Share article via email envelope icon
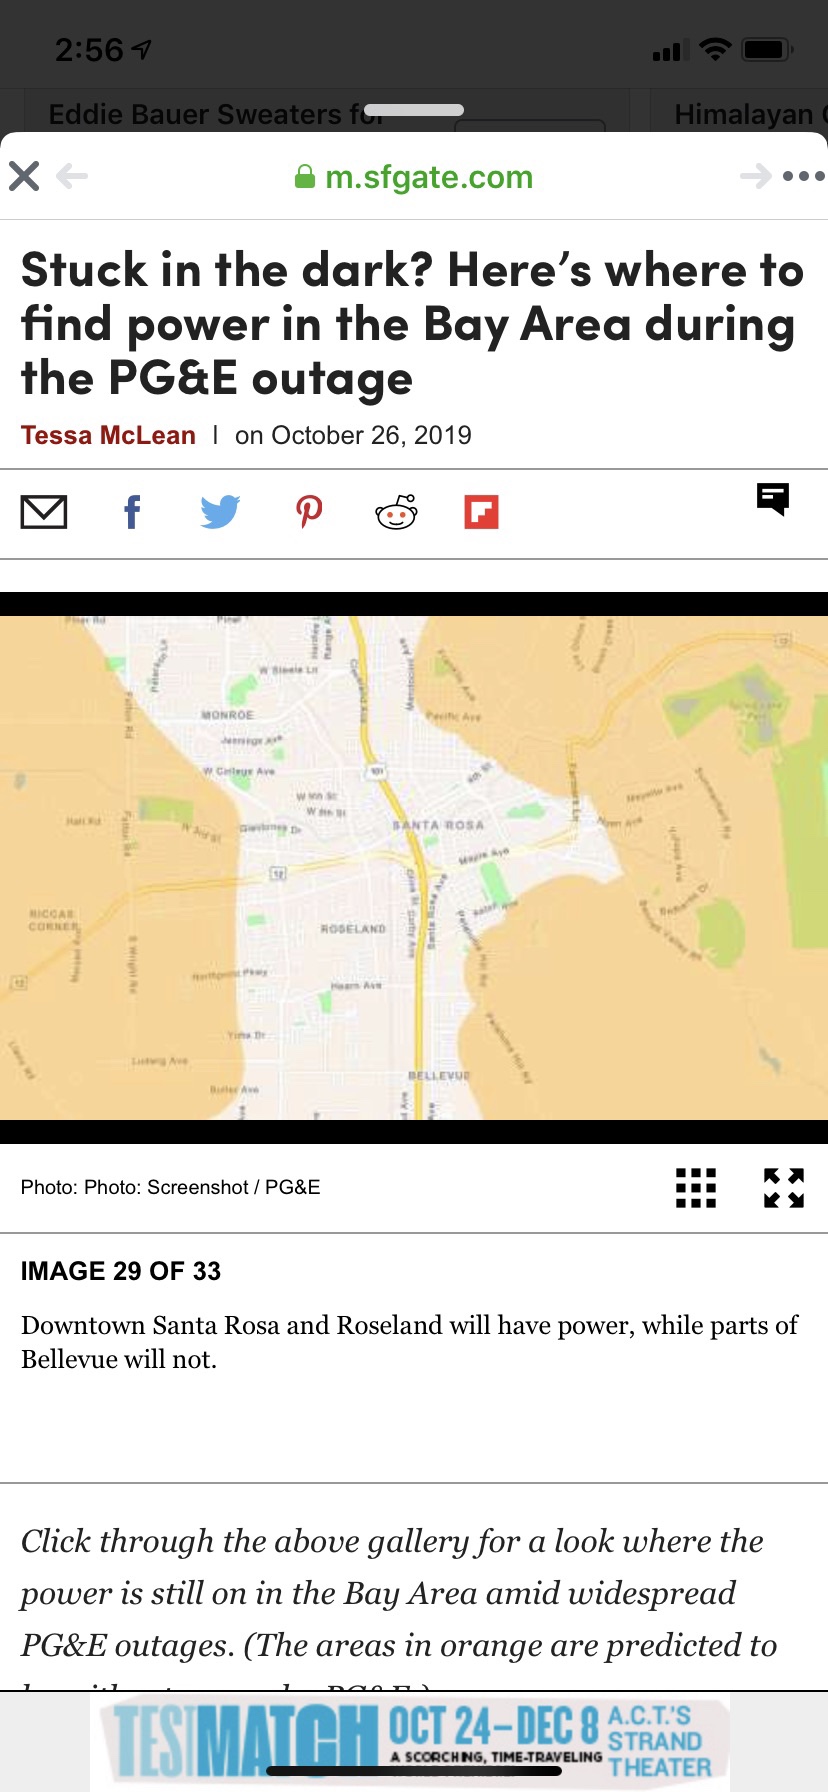This screenshot has width=828, height=1792. click(x=44, y=512)
